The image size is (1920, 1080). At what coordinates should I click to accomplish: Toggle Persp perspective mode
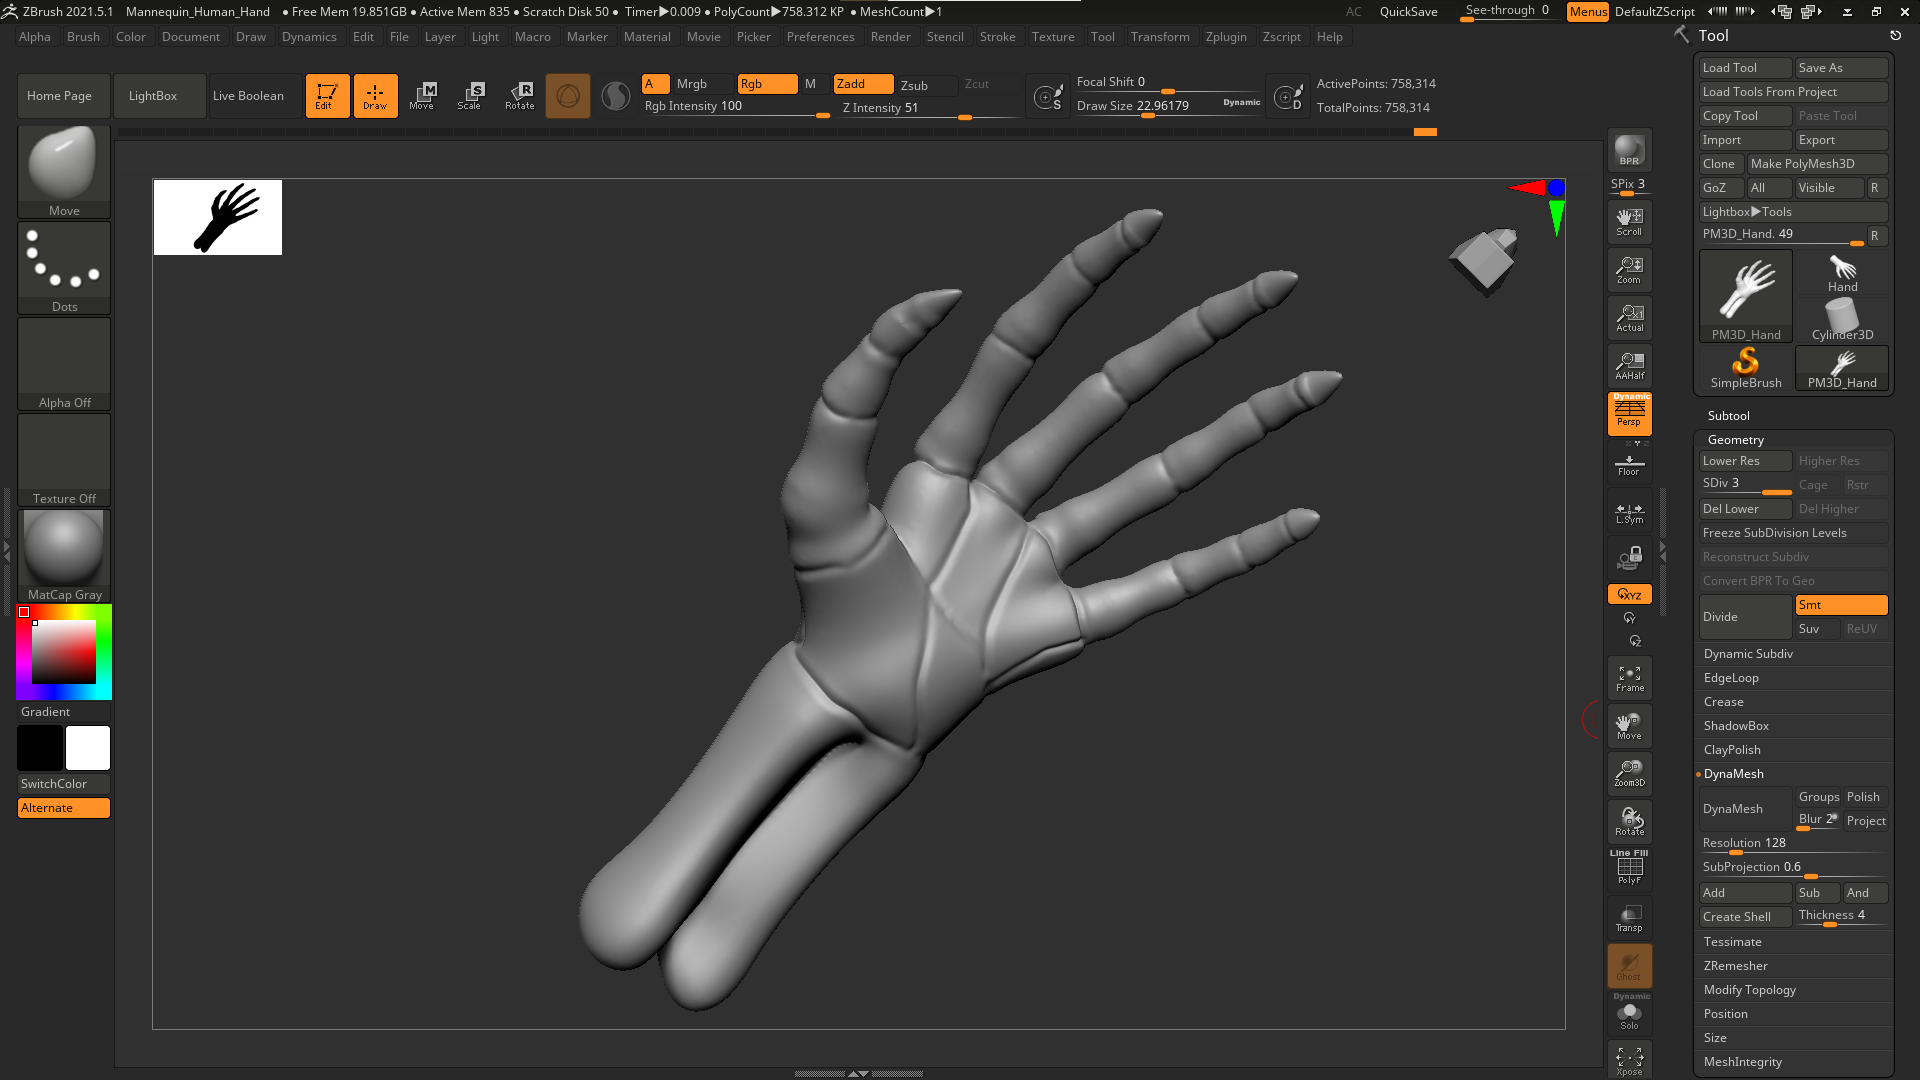[1629, 413]
